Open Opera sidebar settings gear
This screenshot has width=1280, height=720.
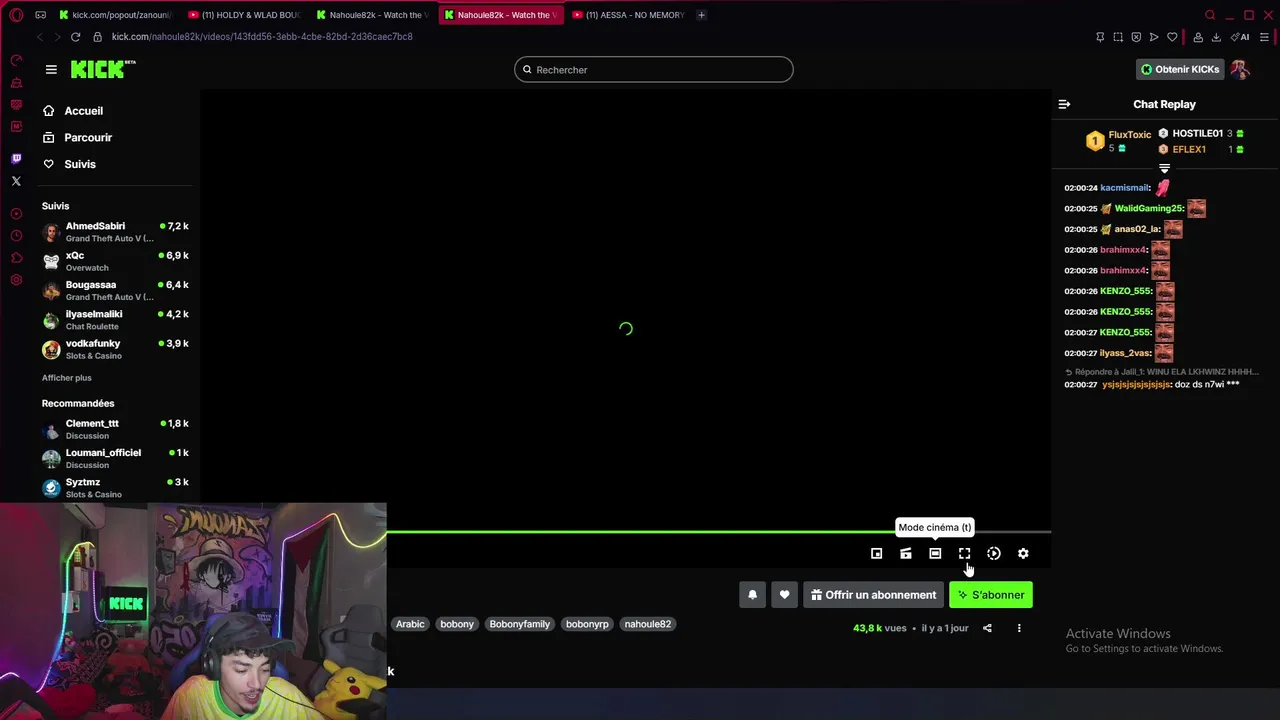tap(16, 280)
